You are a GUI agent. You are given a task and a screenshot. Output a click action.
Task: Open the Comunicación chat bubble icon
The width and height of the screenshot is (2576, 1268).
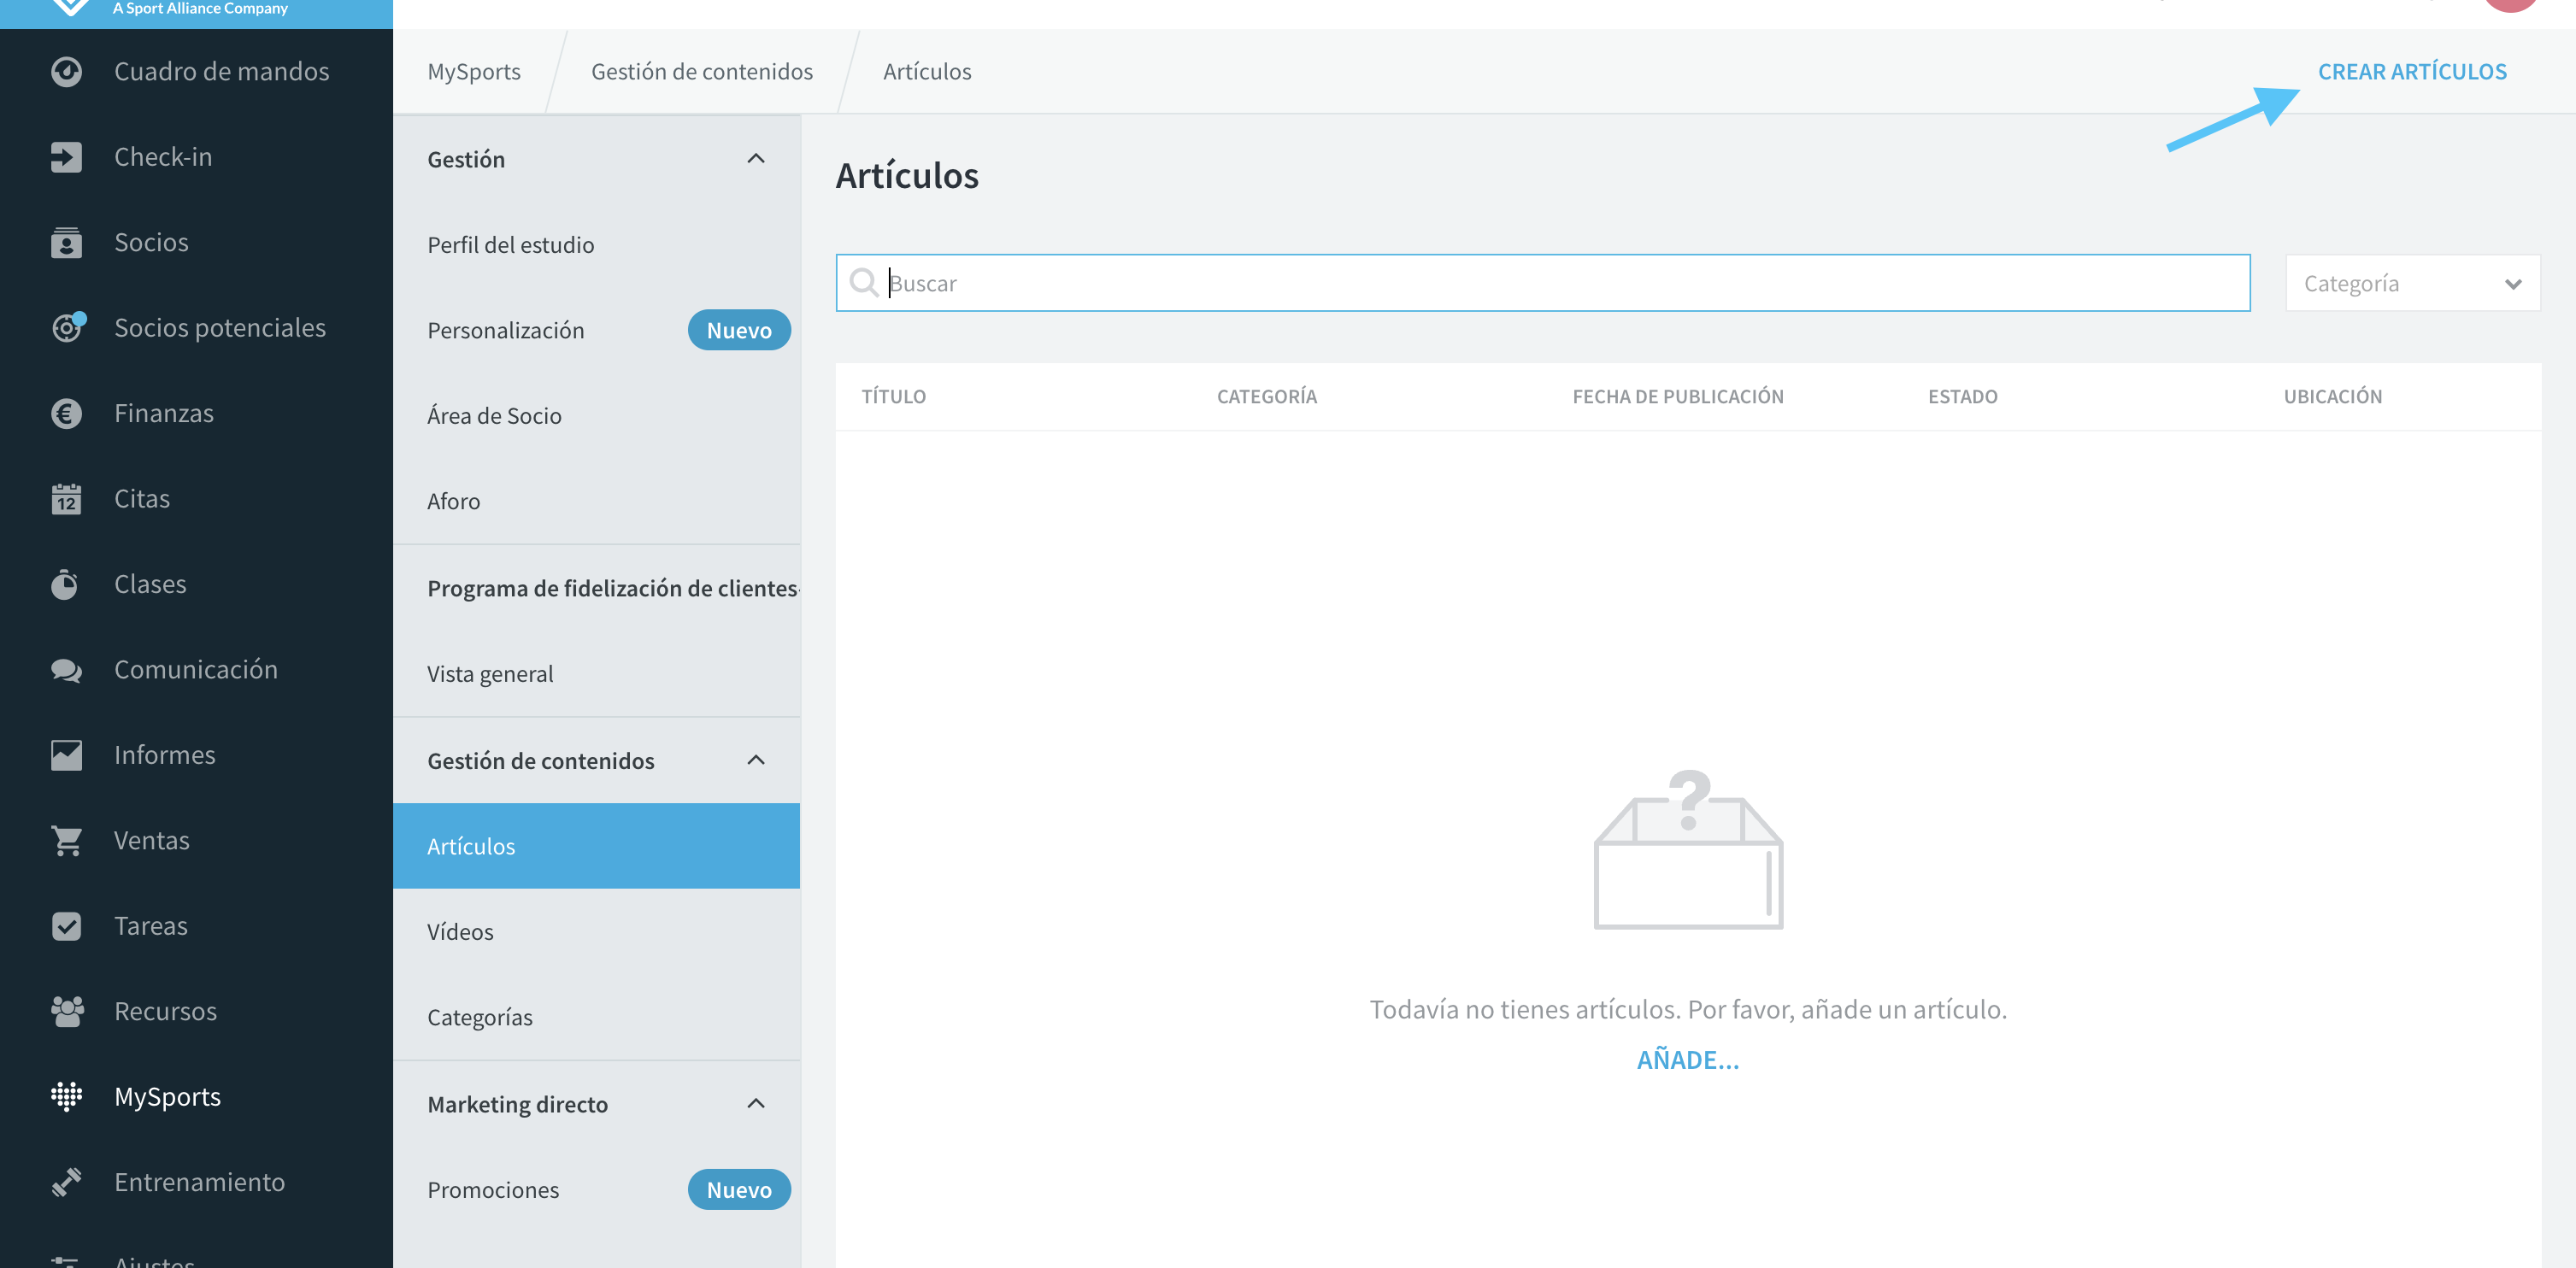click(66, 670)
